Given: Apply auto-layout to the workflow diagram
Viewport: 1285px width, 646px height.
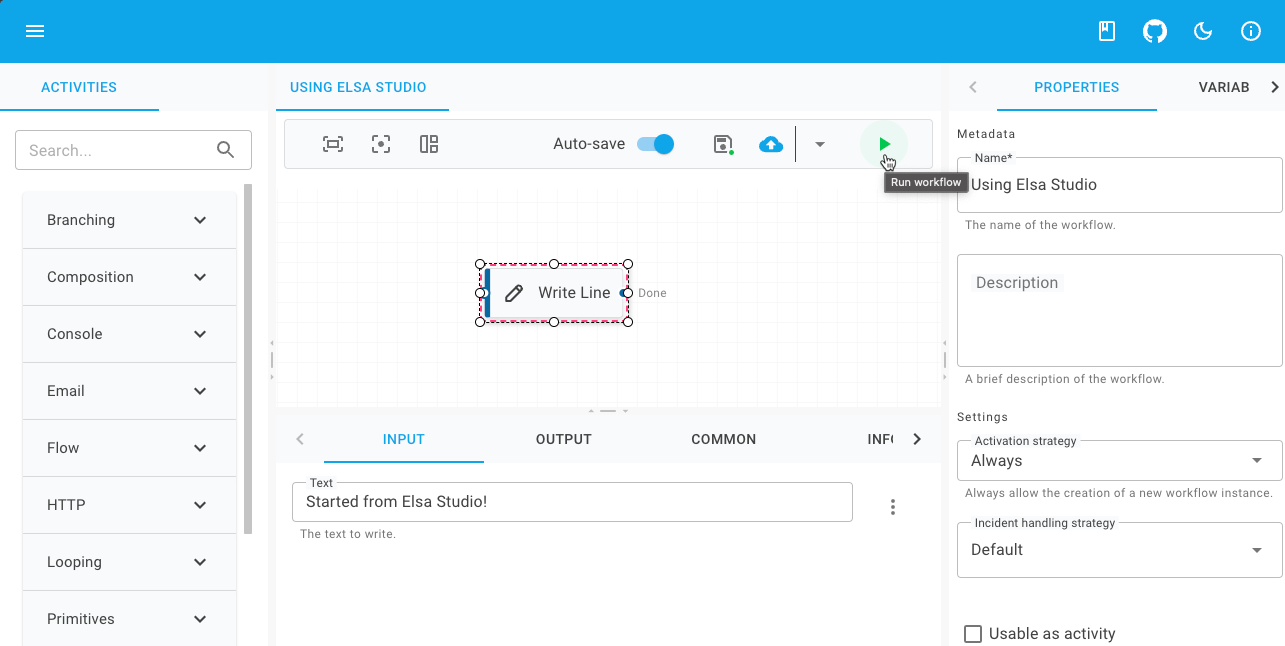Looking at the screenshot, I should tap(428, 144).
